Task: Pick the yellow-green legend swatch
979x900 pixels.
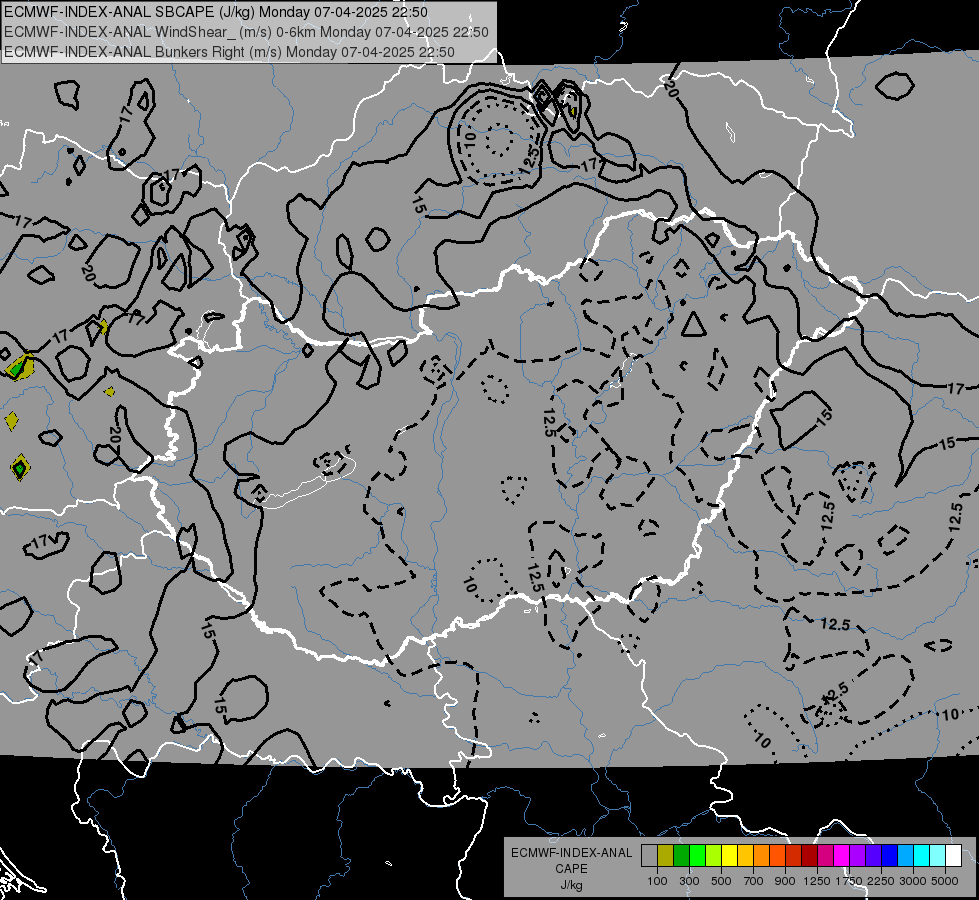Action: pyautogui.click(x=714, y=856)
